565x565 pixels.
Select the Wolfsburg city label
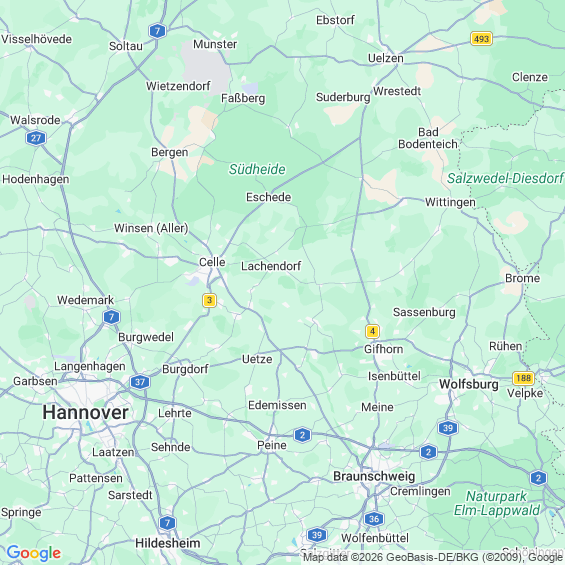pos(469,384)
